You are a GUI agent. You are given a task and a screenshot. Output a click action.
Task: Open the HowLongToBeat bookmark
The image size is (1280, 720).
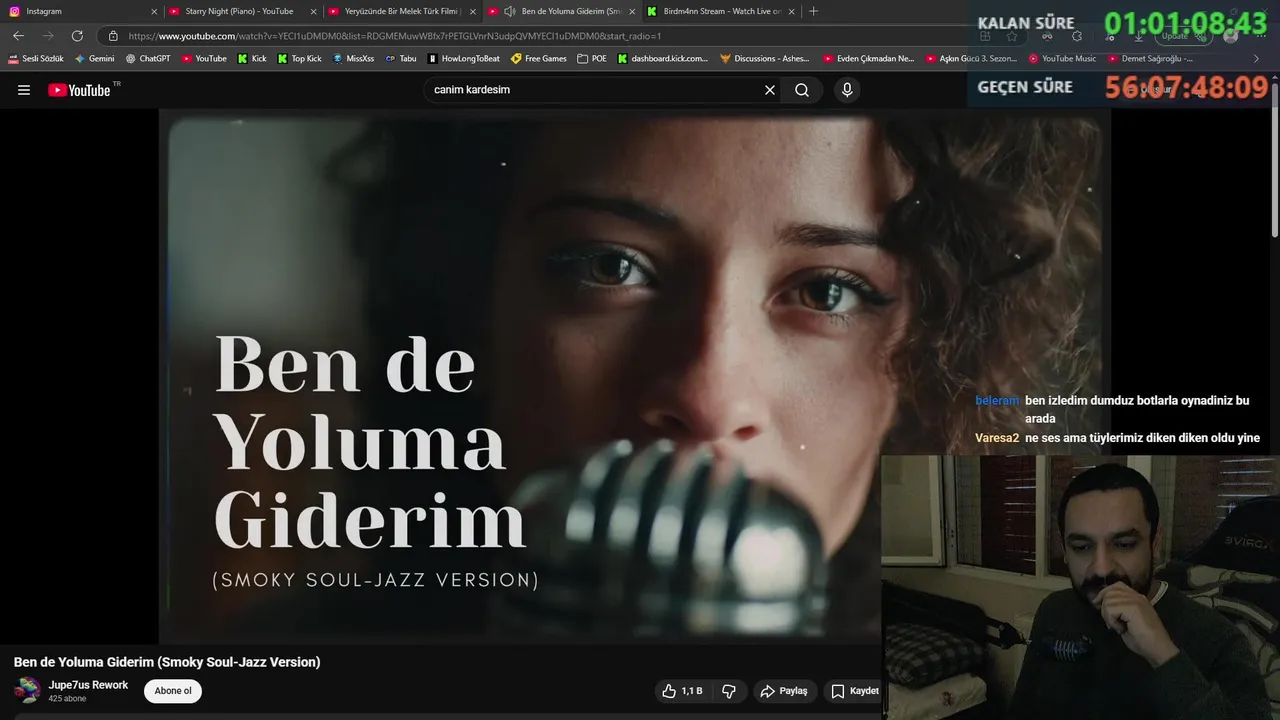pos(463,59)
